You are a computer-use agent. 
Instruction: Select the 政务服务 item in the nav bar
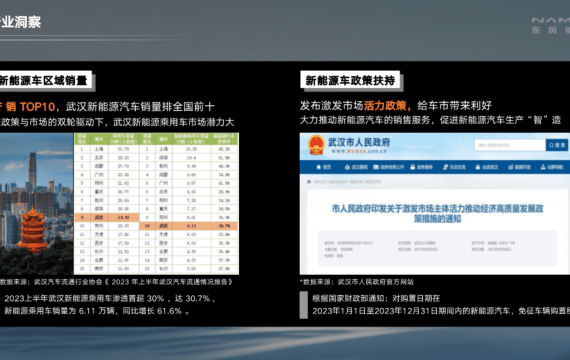coord(422,167)
